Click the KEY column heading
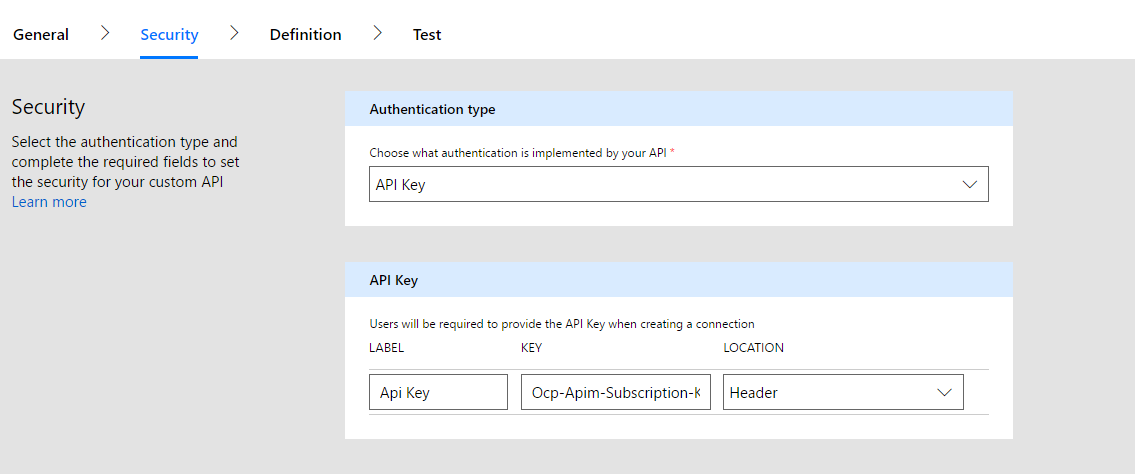The height and width of the screenshot is (474, 1135). point(531,348)
